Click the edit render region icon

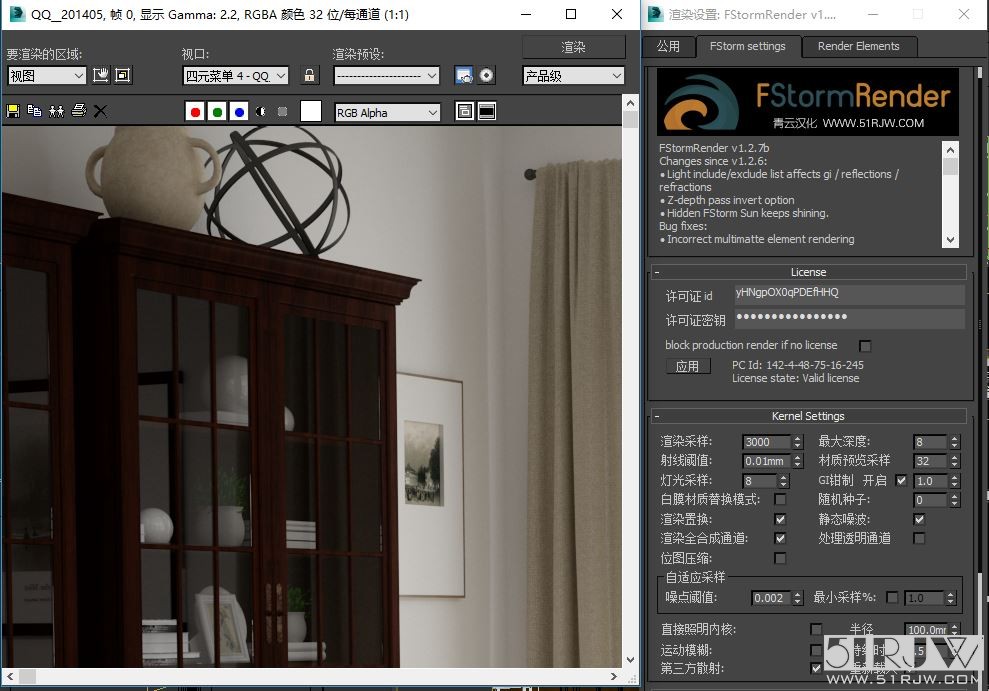[x=101, y=76]
